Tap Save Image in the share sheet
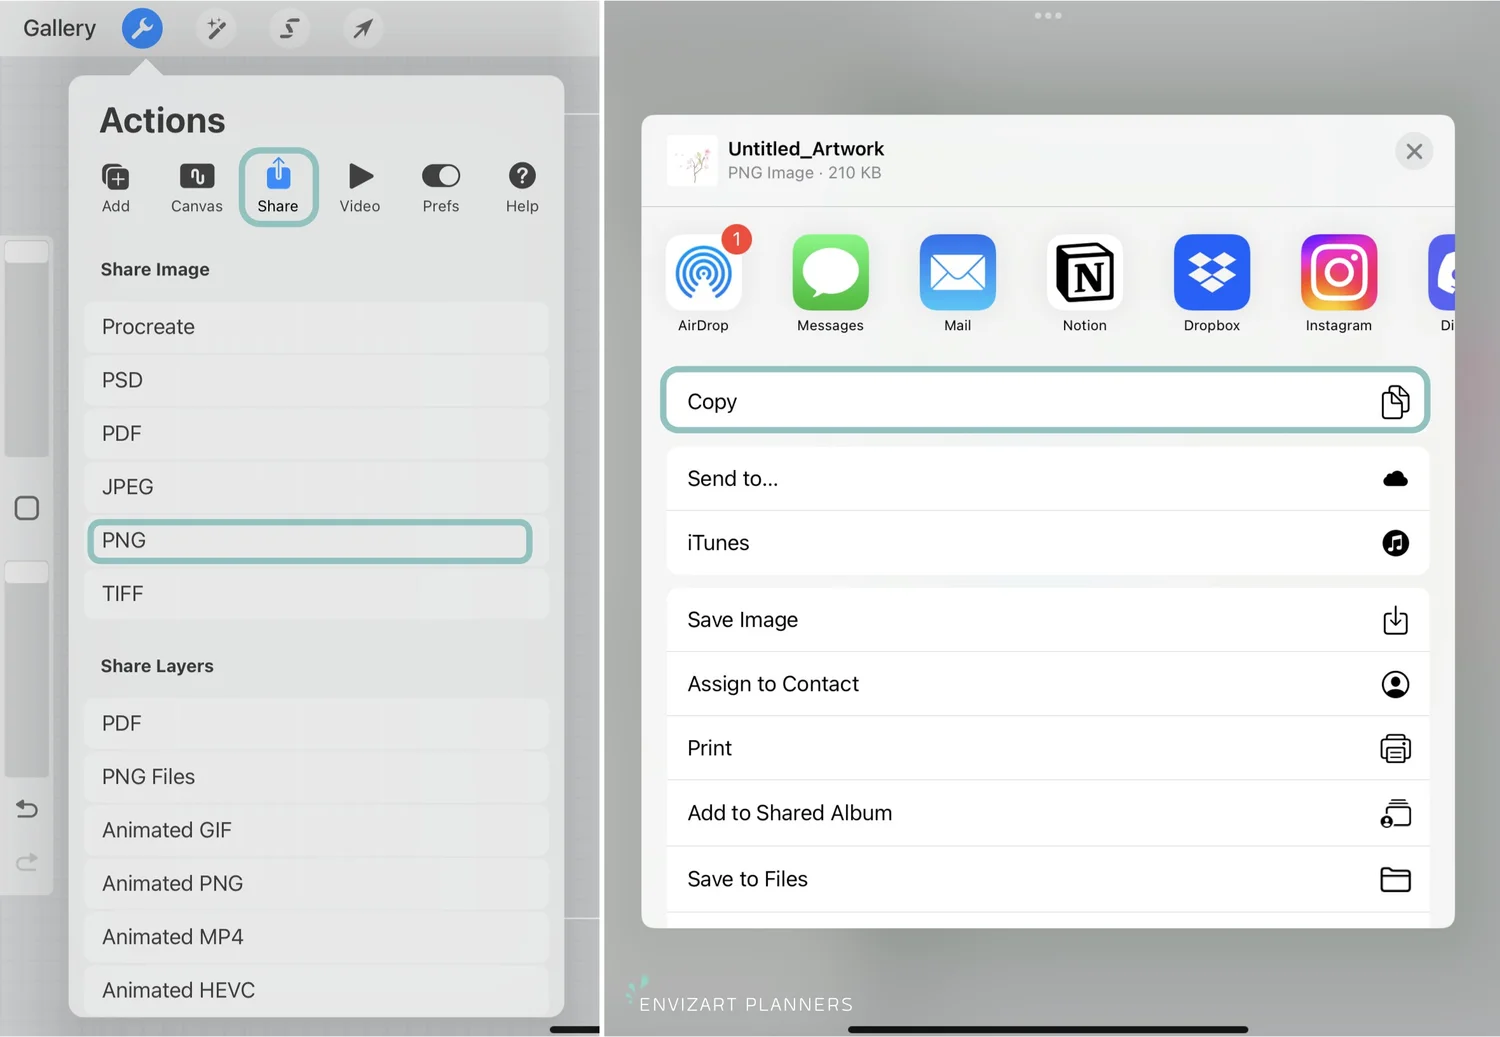The height and width of the screenshot is (1037, 1500). point(1045,619)
